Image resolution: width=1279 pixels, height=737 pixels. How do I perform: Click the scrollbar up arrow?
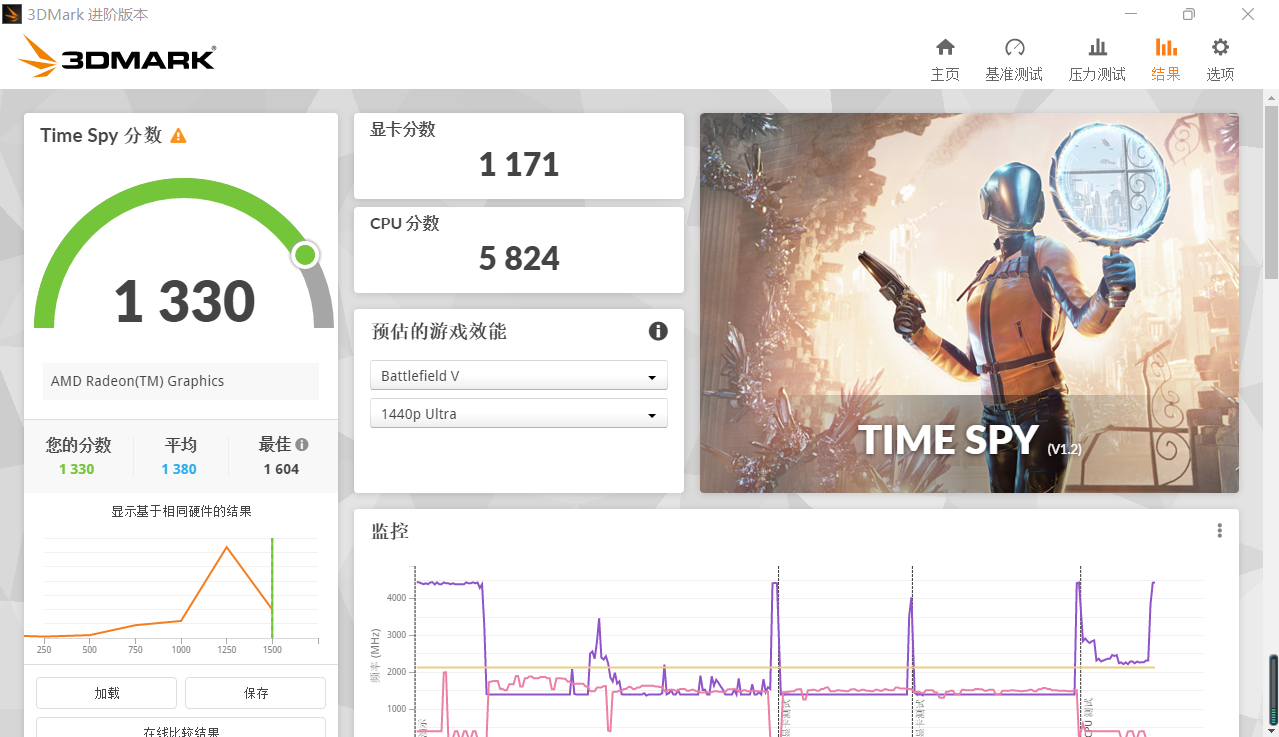[1271, 98]
